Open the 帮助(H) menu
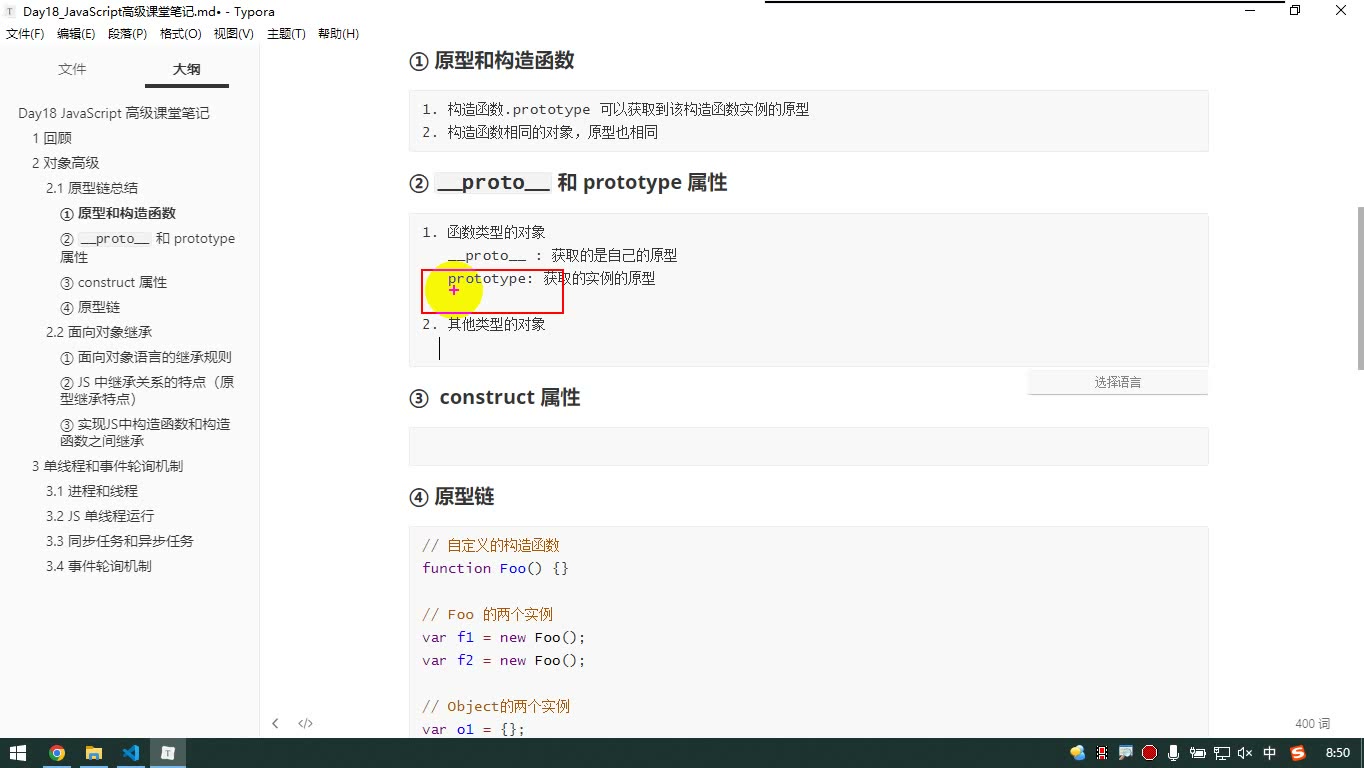Viewport: 1364px width, 768px height. point(338,34)
